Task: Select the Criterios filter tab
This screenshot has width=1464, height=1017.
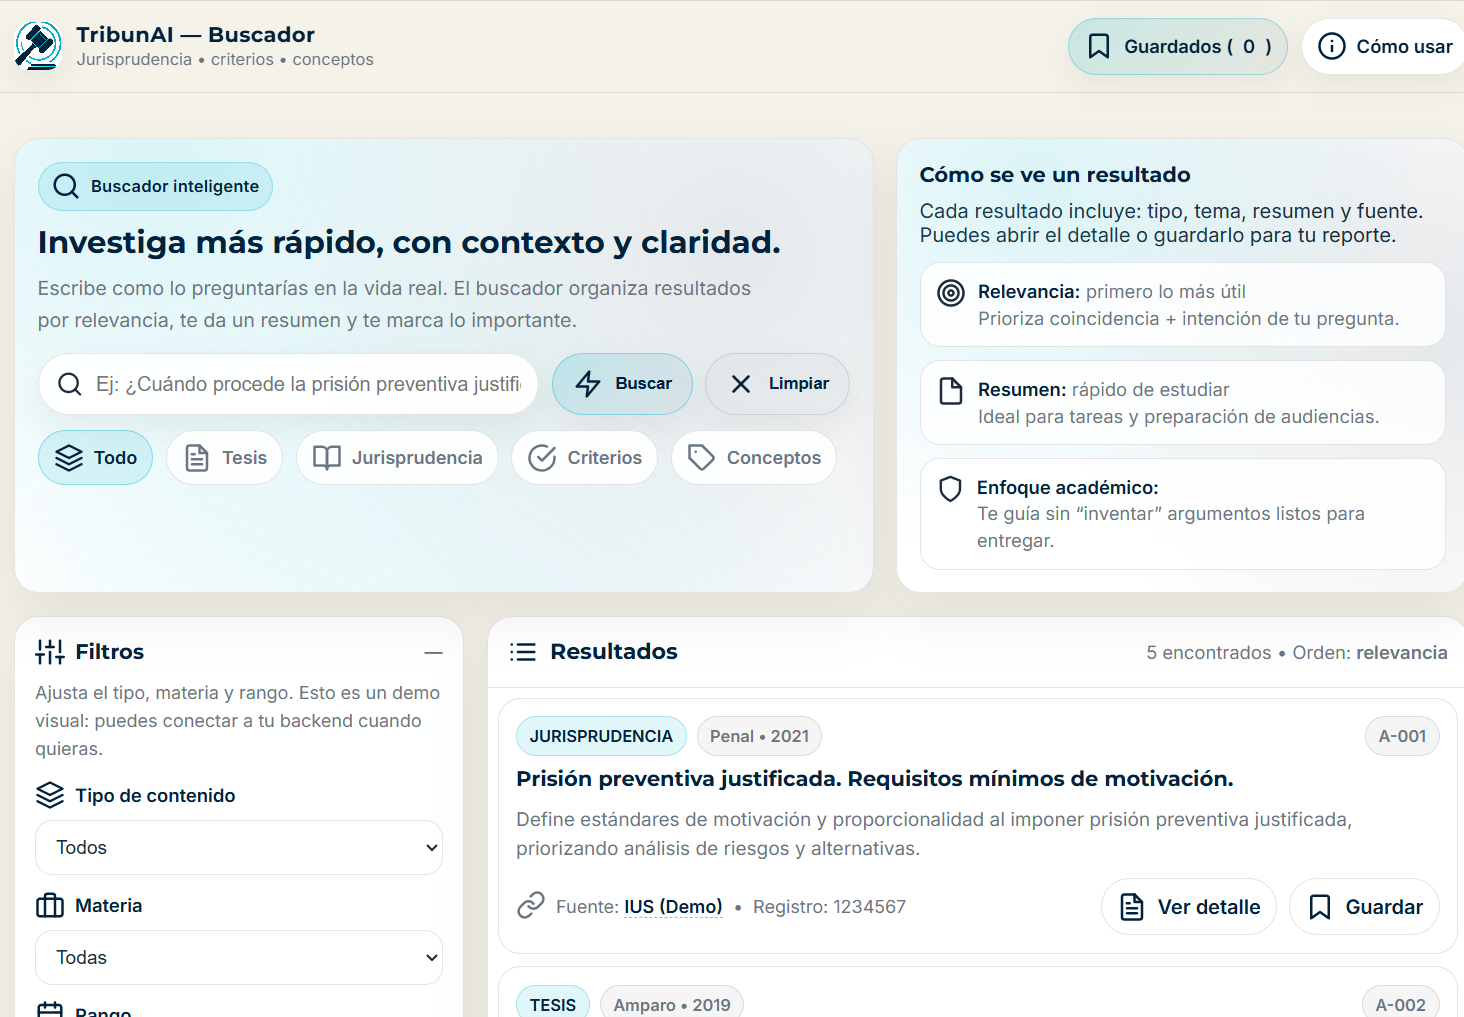Action: 584,458
